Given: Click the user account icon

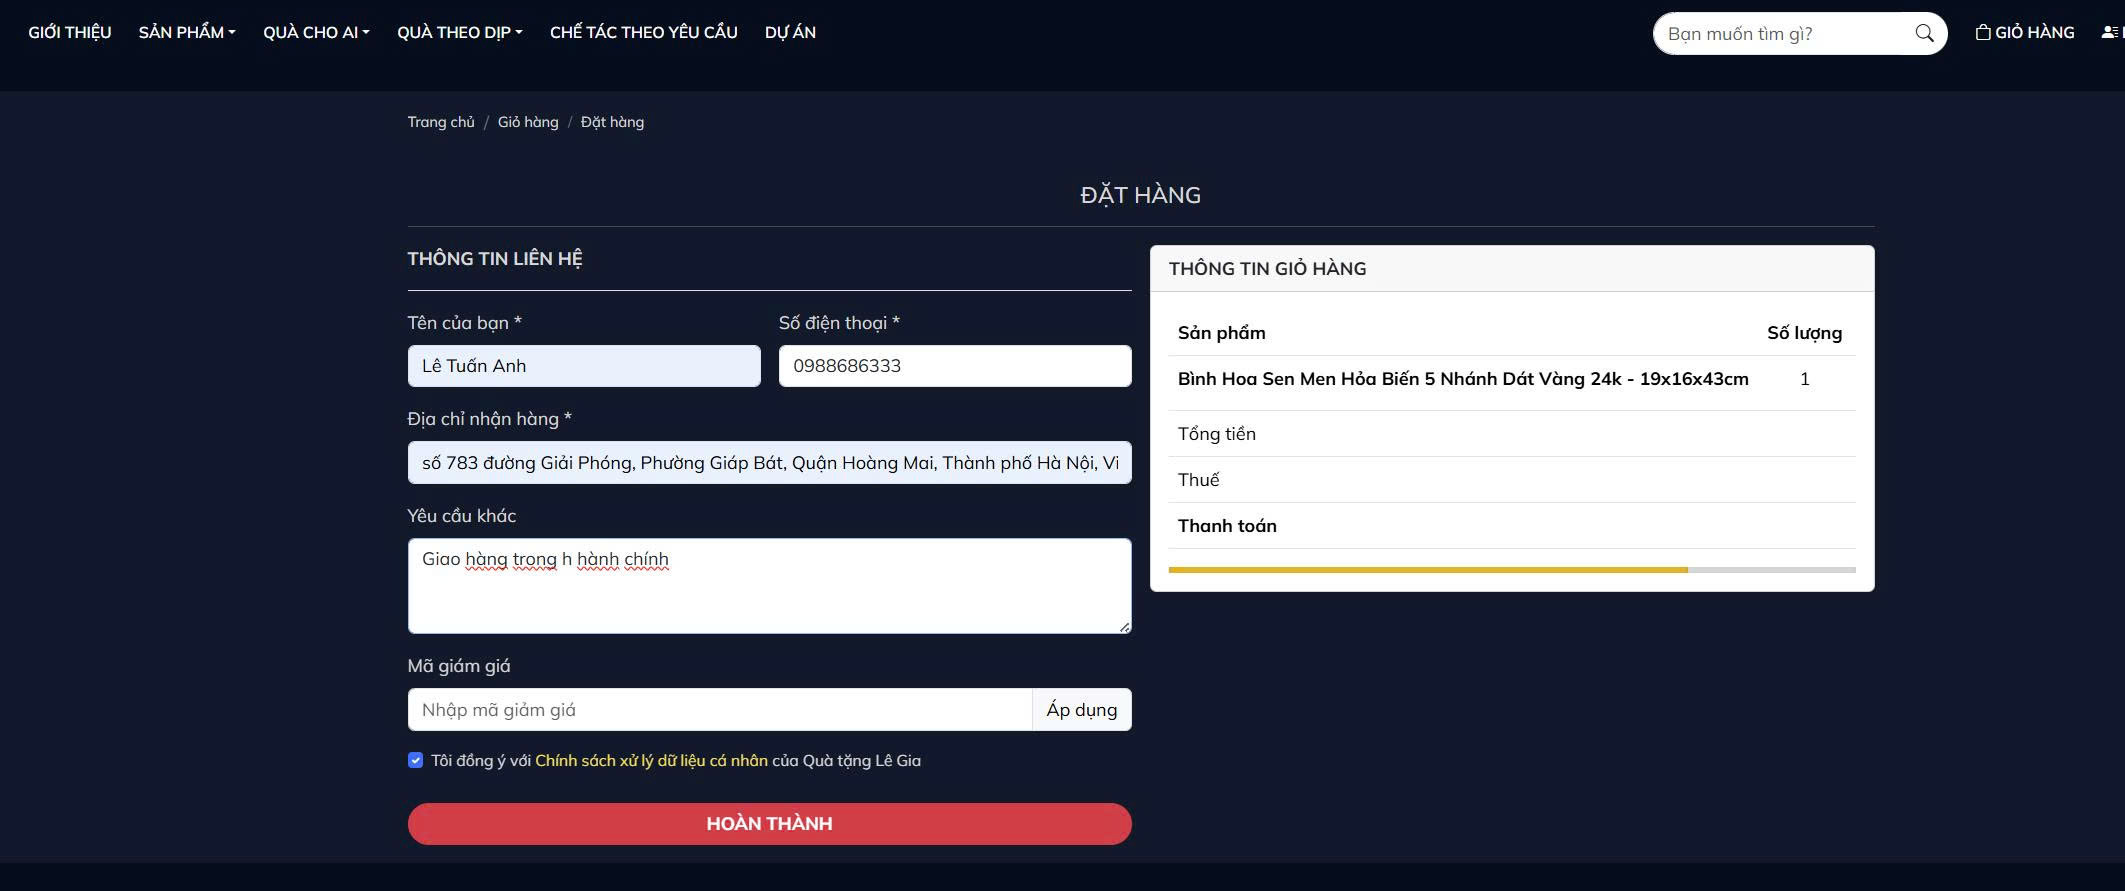Looking at the screenshot, I should 2112,32.
